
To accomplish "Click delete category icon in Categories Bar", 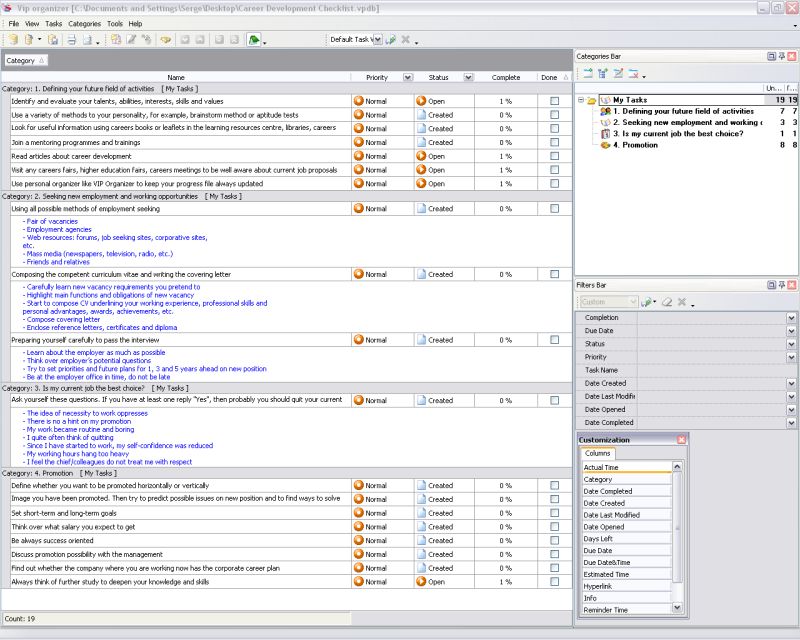I will click(633, 73).
